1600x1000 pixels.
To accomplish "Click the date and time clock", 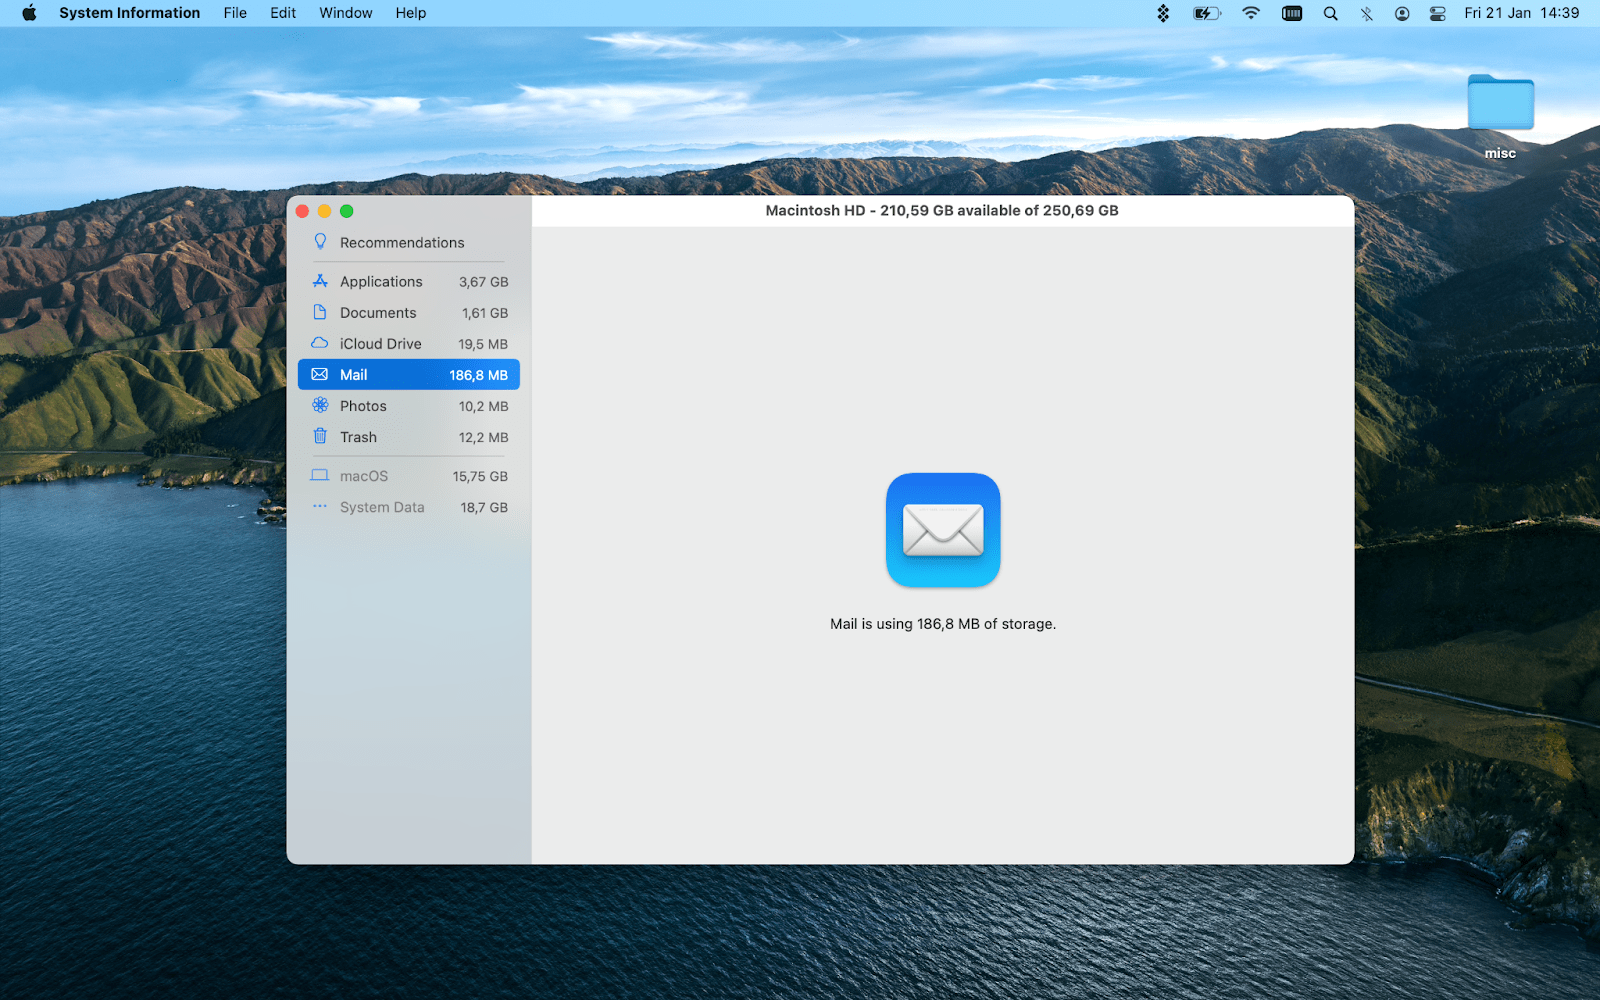I will click(x=1521, y=13).
